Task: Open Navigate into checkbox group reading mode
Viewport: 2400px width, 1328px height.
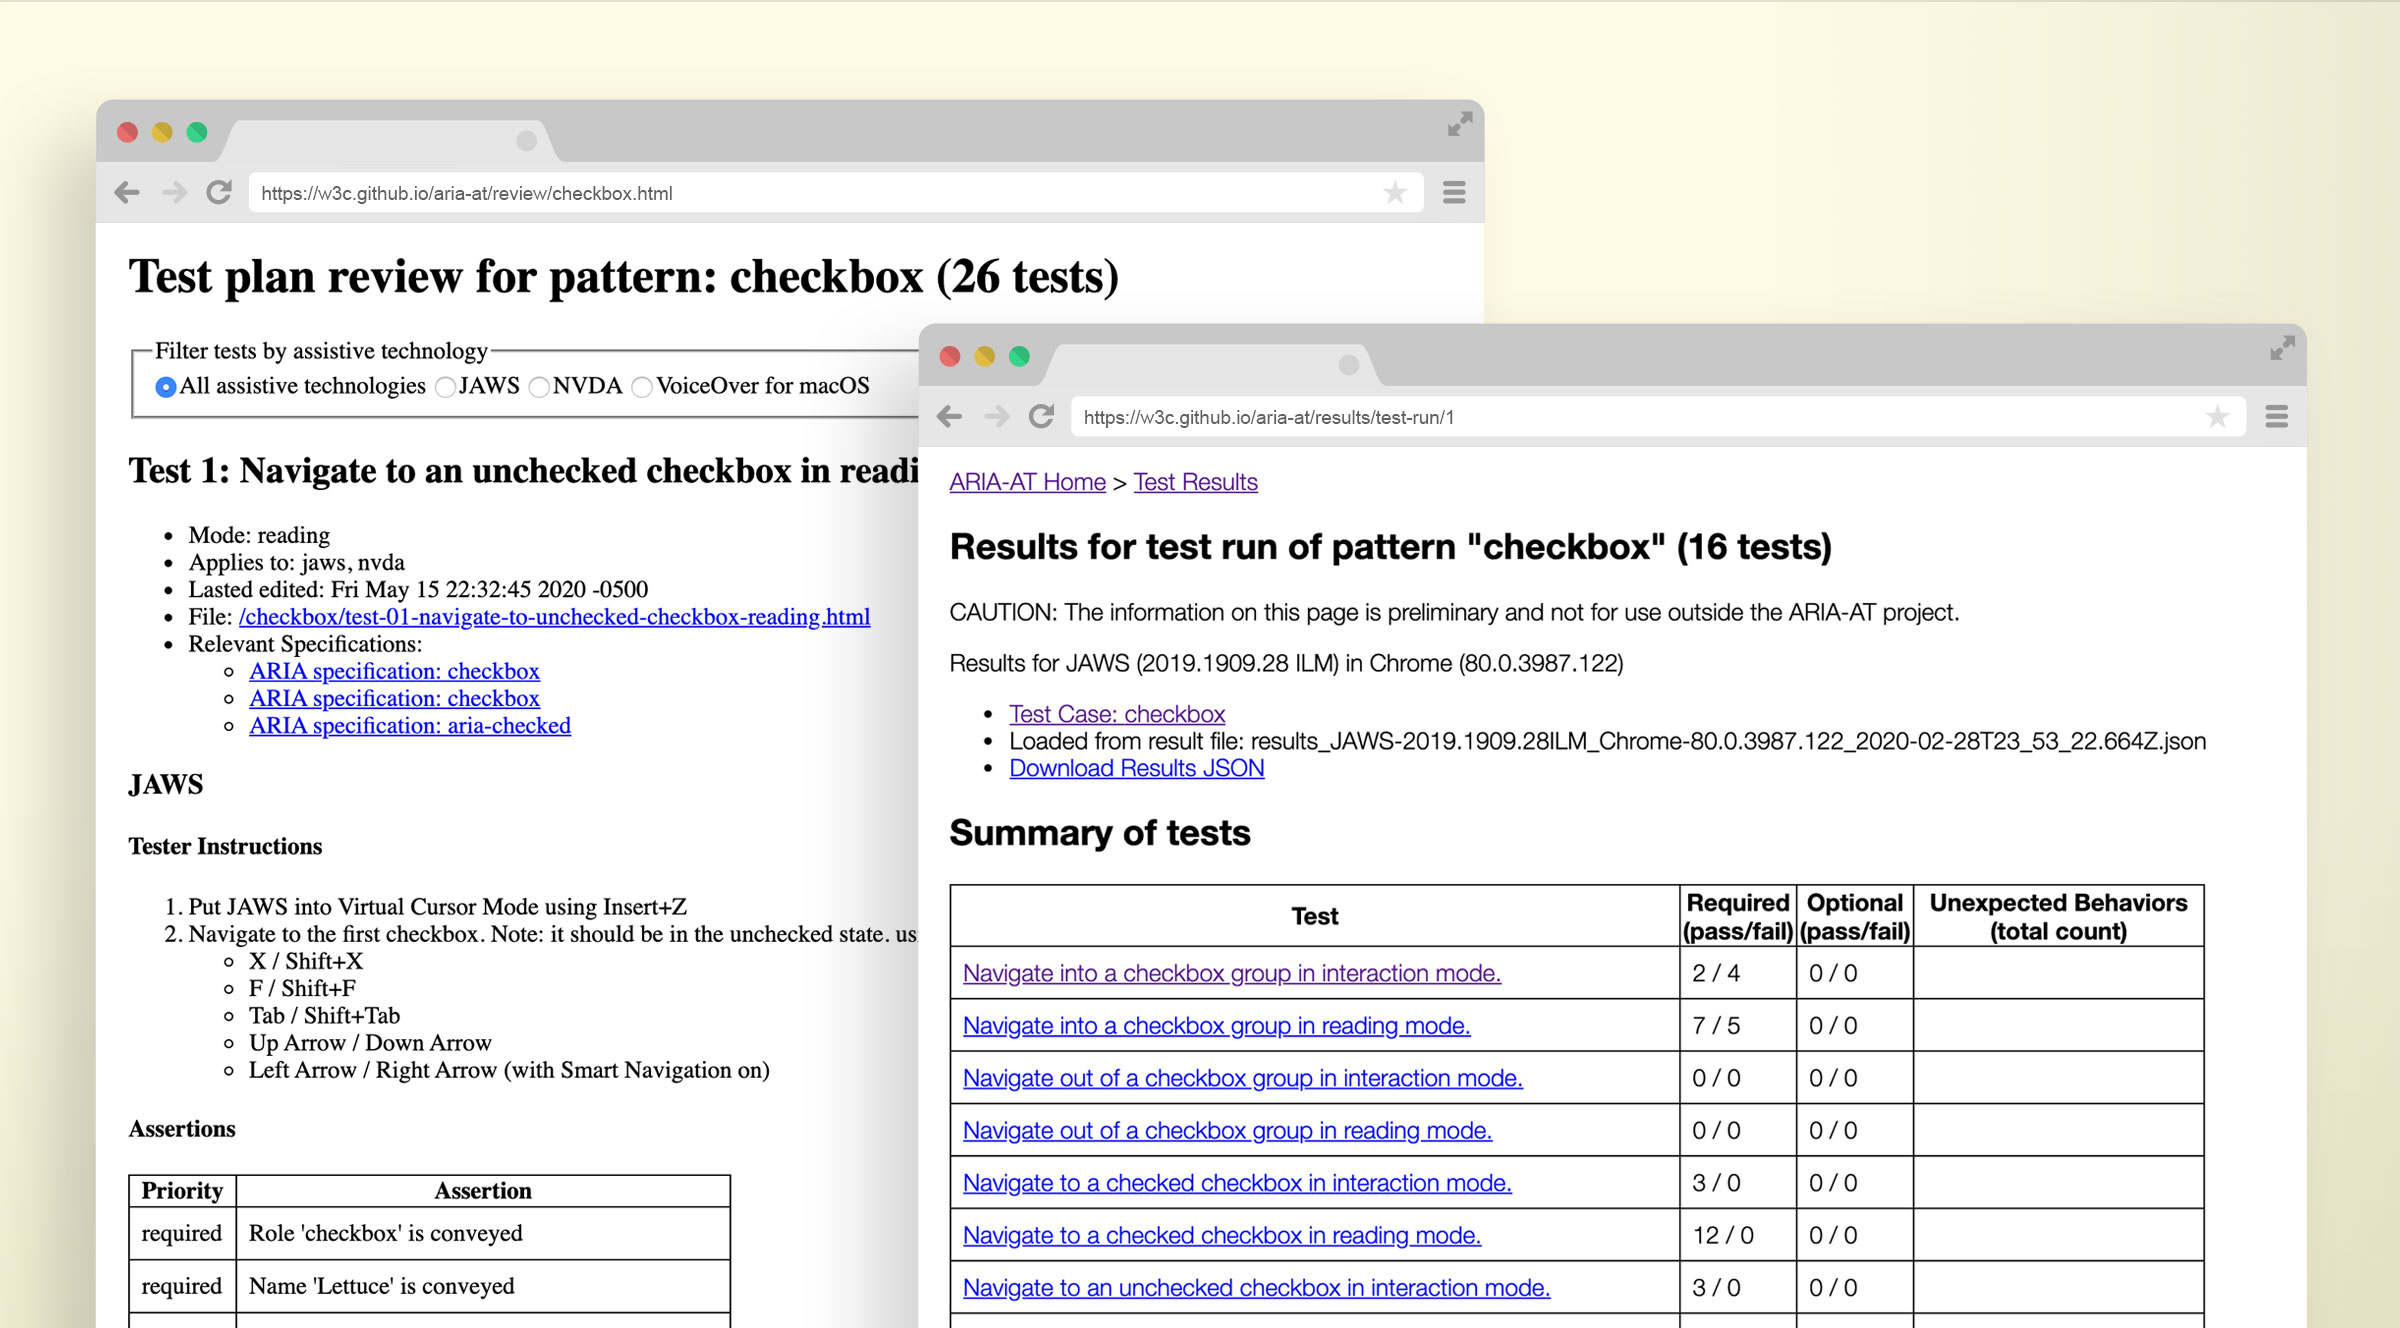Action: pyautogui.click(x=1215, y=1025)
